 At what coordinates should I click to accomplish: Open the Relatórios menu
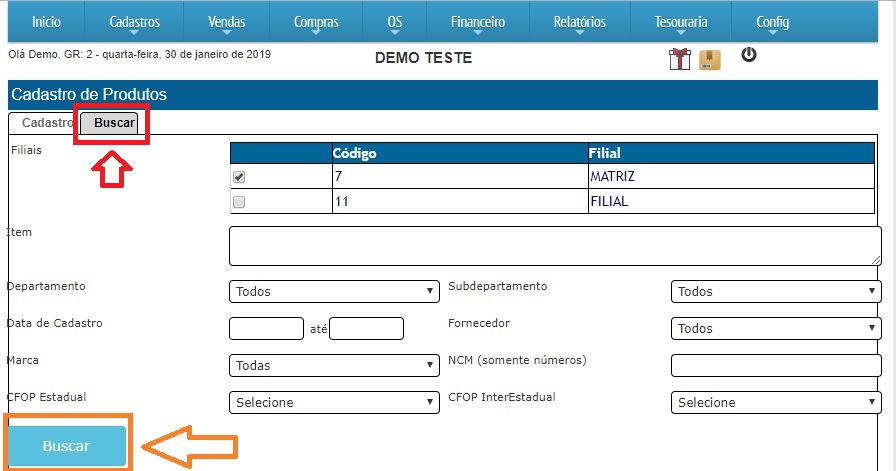579,22
